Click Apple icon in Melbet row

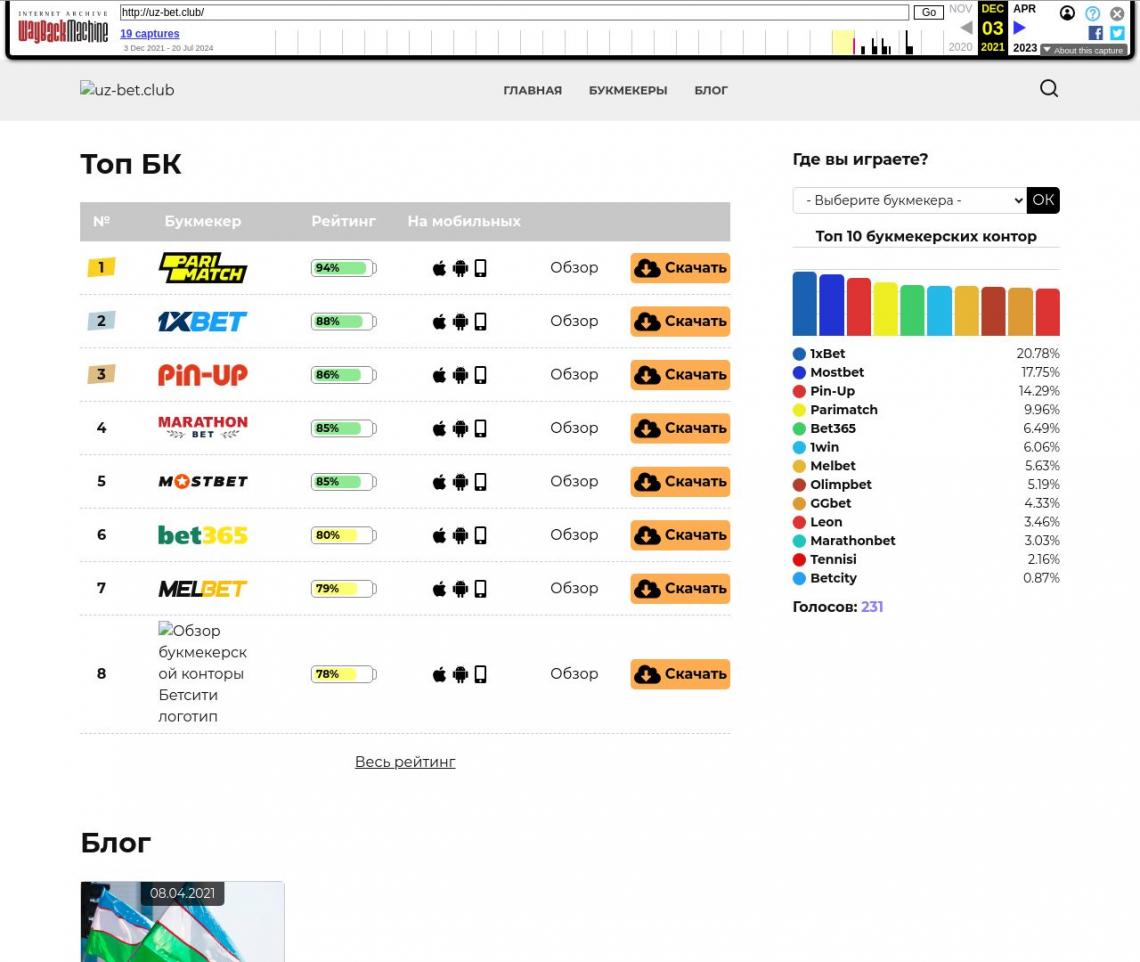pyautogui.click(x=439, y=589)
